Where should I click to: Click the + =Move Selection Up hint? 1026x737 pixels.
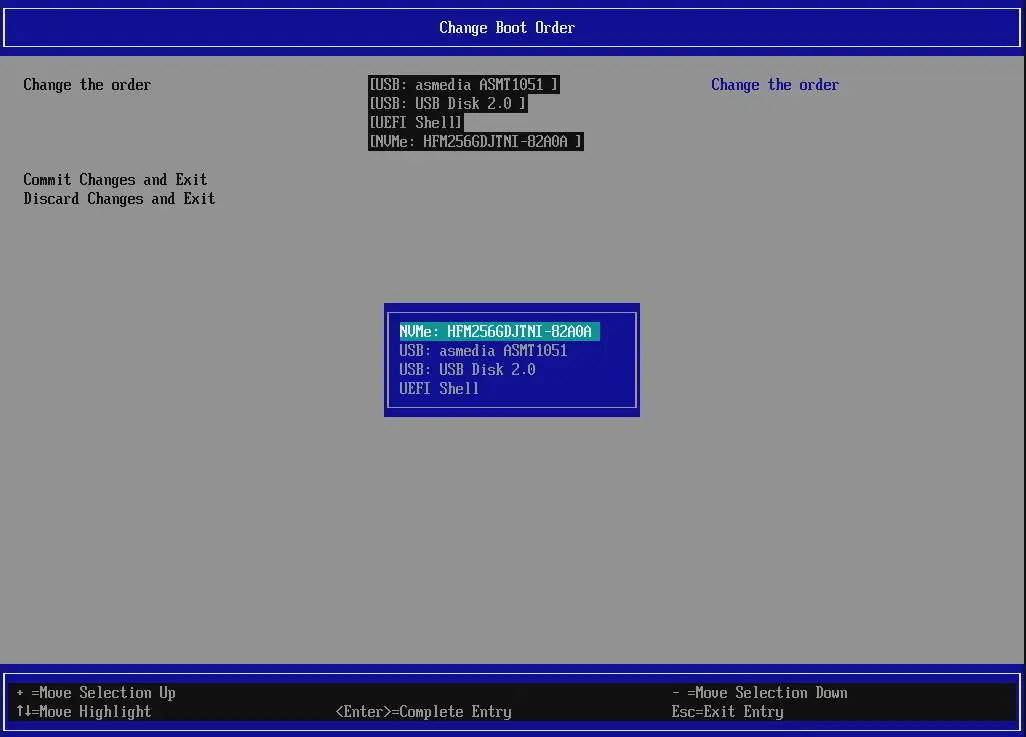(x=96, y=692)
